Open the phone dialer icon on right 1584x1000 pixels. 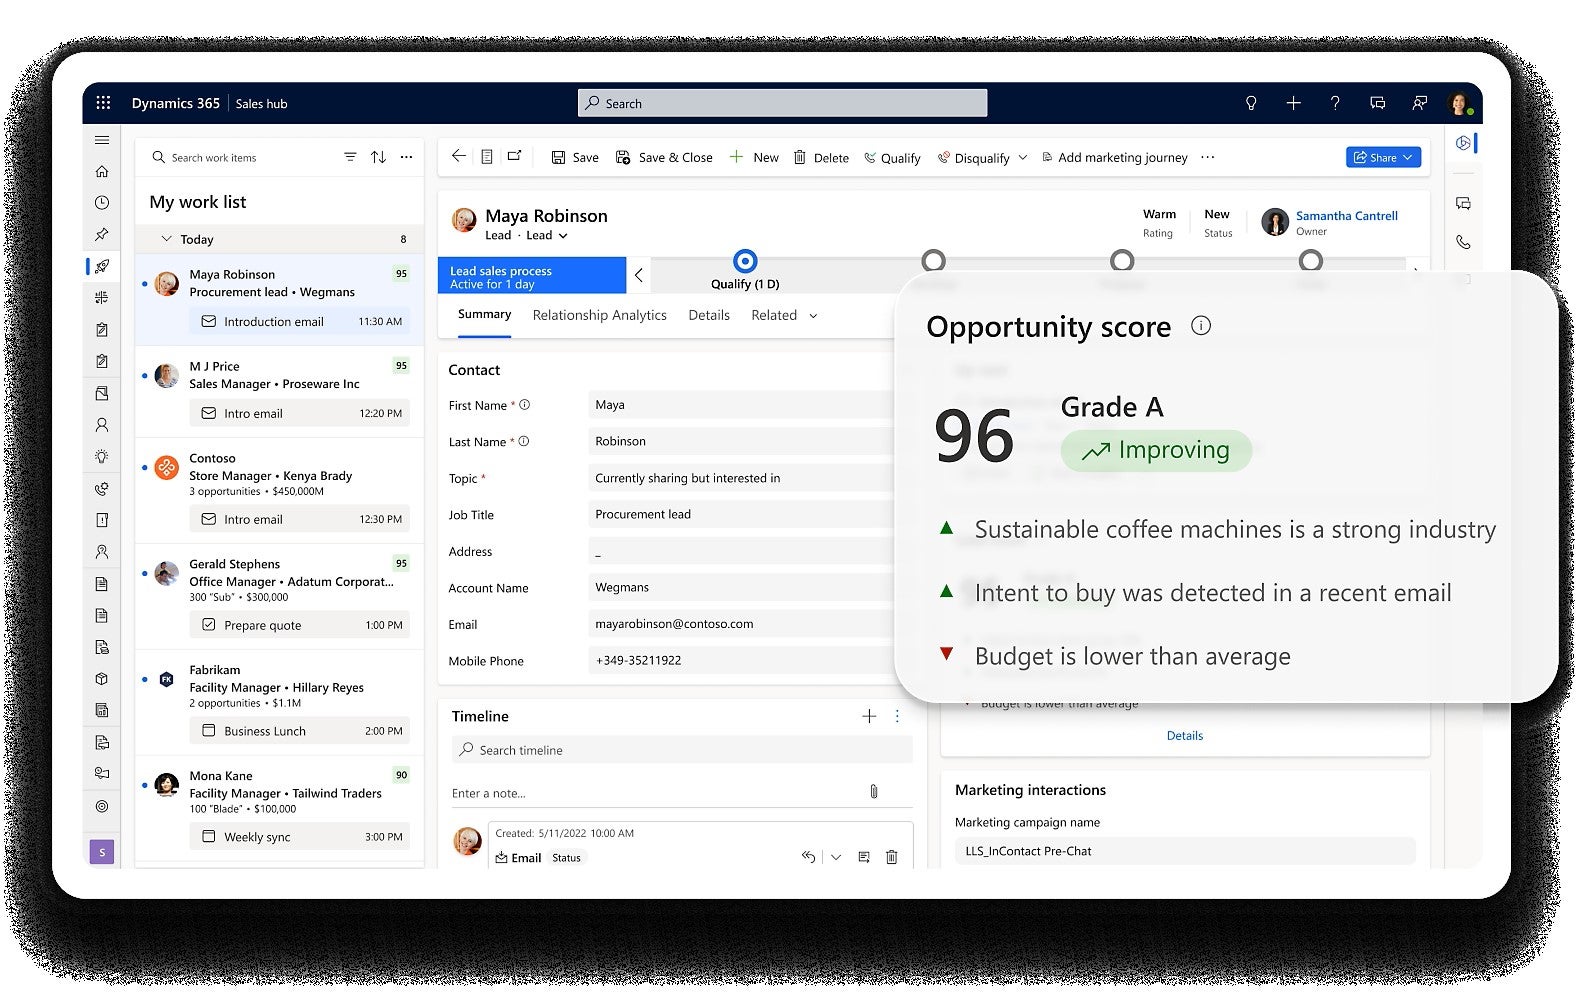[1463, 242]
